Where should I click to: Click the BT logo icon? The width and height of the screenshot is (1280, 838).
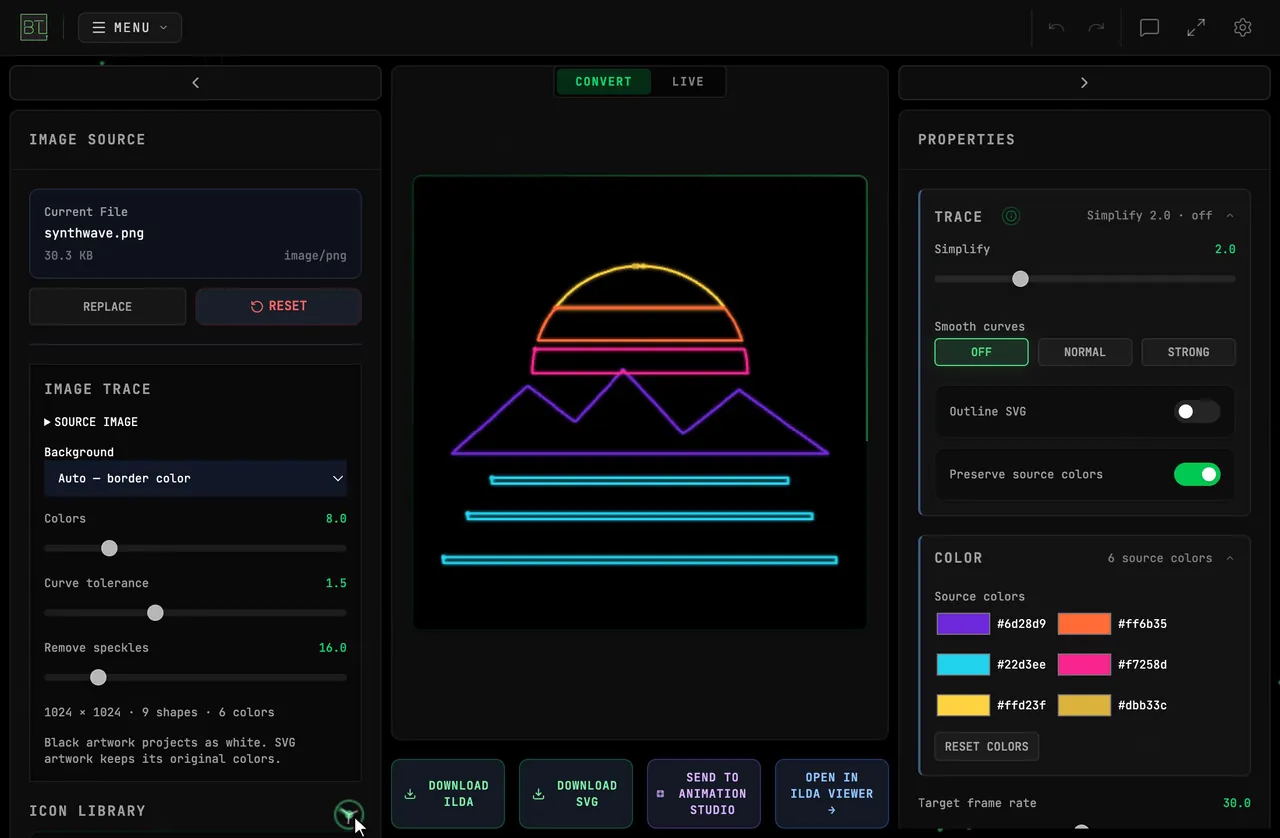tap(34, 27)
